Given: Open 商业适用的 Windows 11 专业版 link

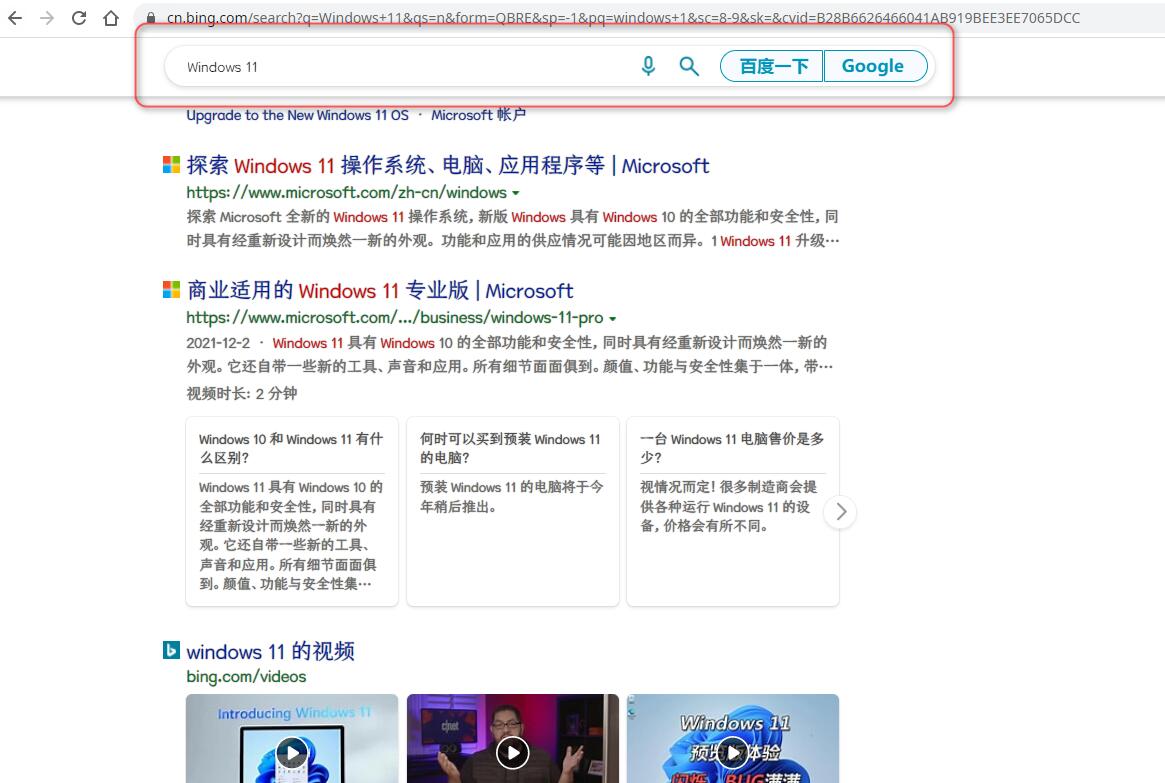Looking at the screenshot, I should pos(380,291).
